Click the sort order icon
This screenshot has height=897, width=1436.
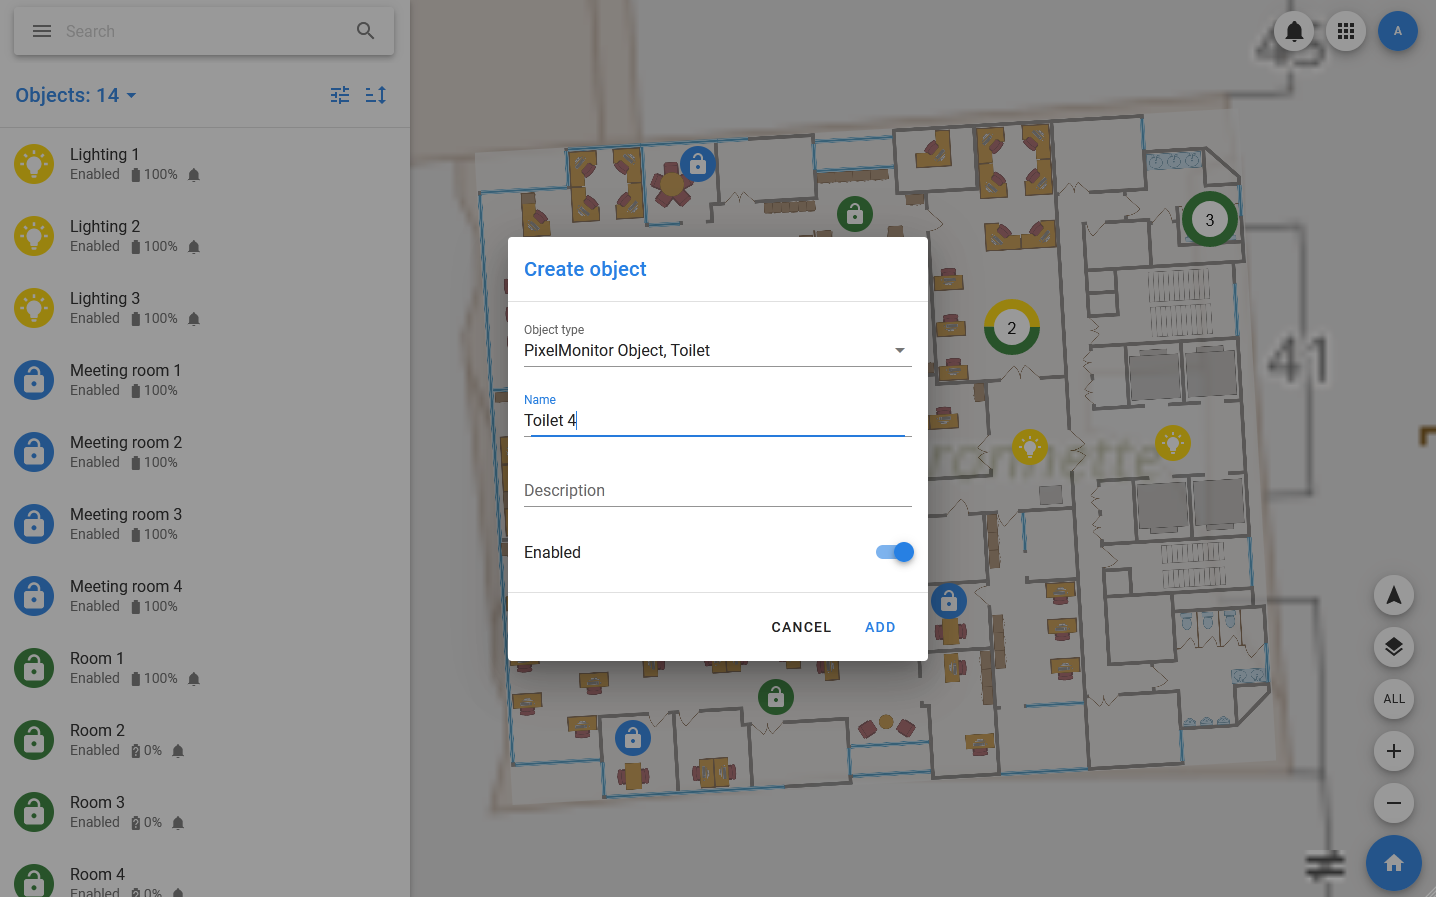(x=376, y=95)
